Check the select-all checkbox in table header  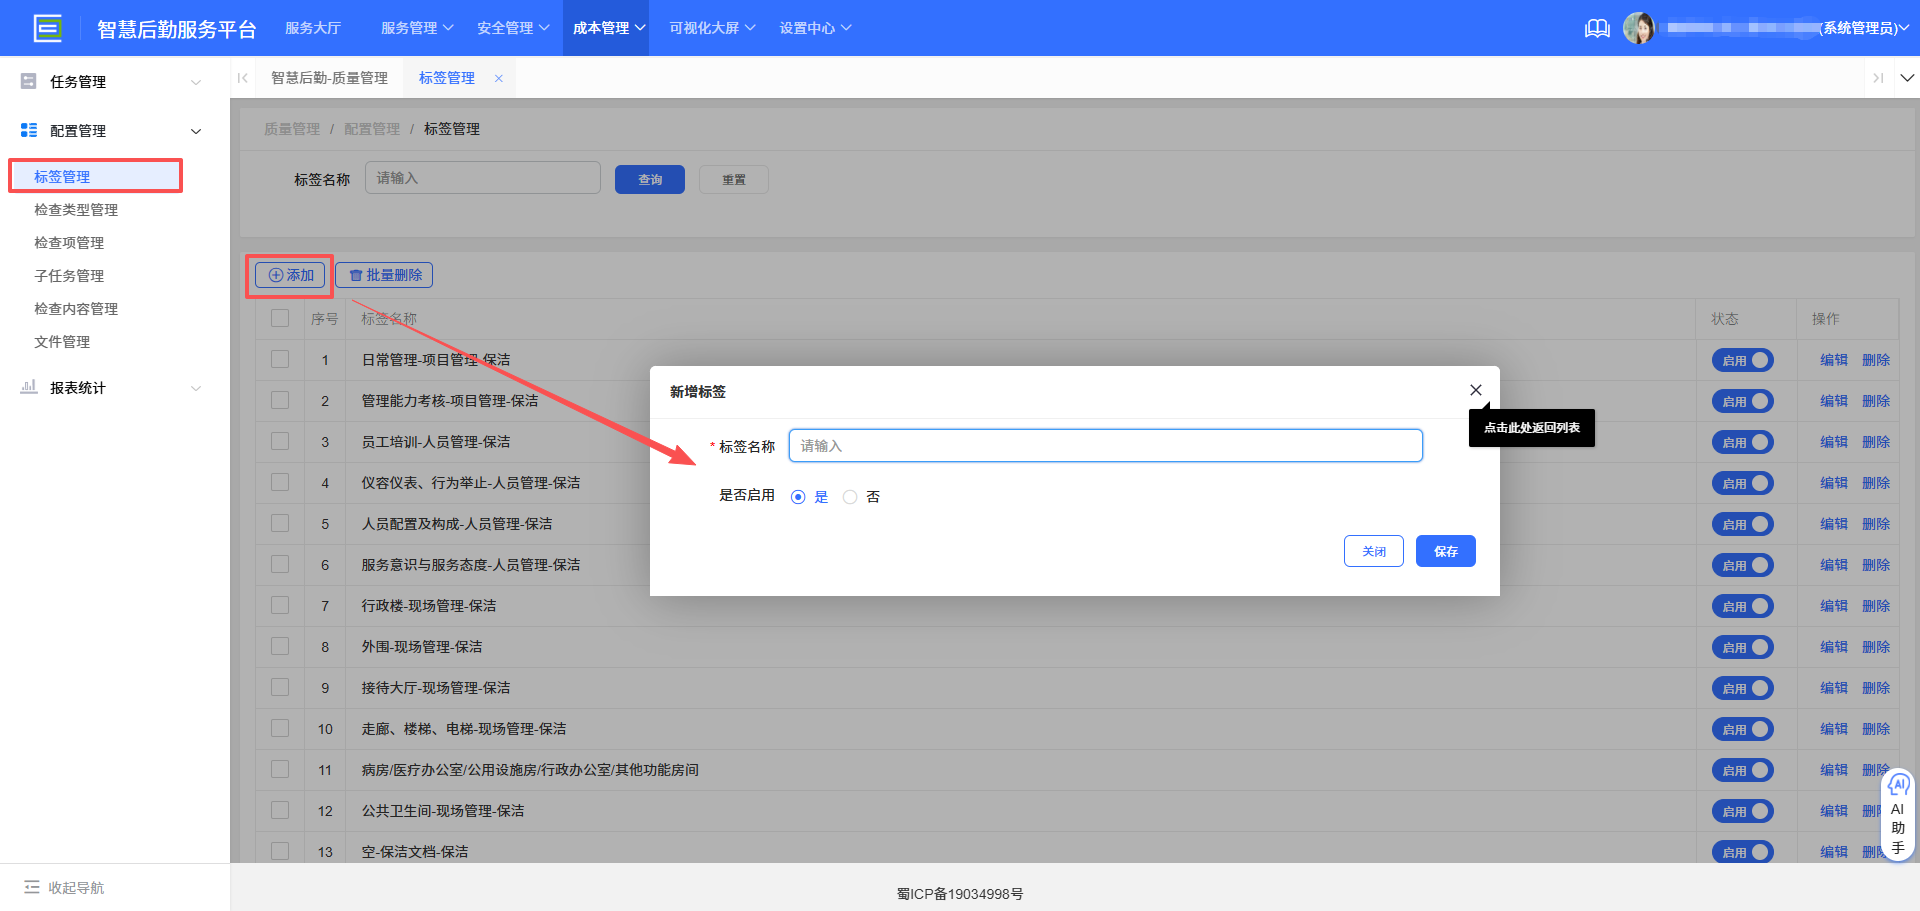click(x=279, y=317)
